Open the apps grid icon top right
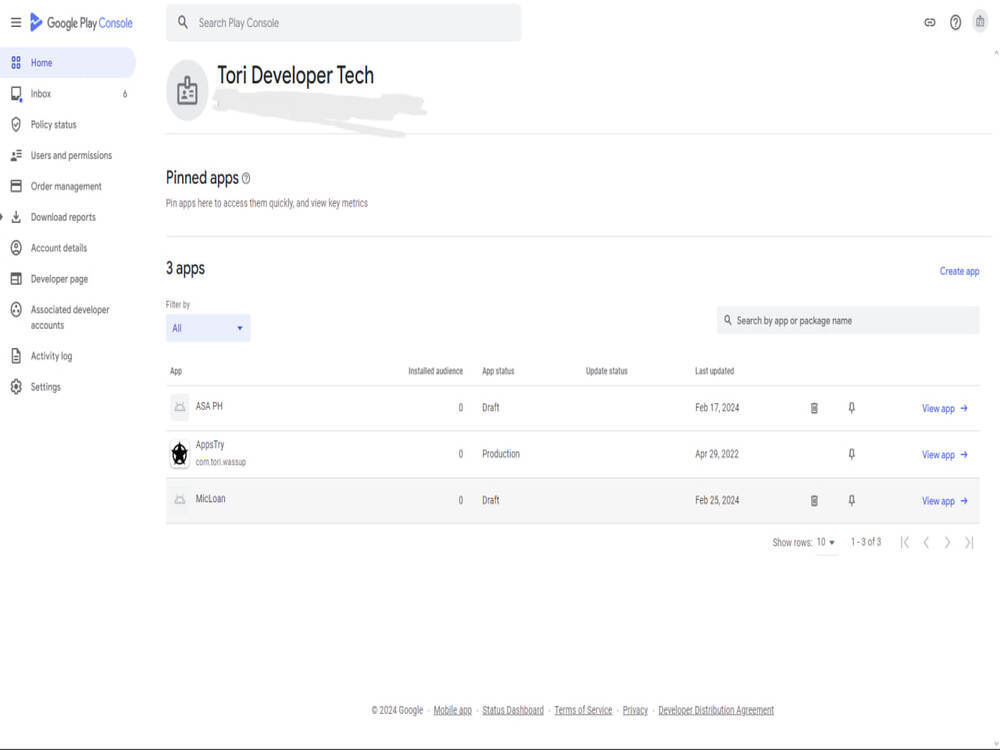The height and width of the screenshot is (750, 1000). (x=981, y=22)
